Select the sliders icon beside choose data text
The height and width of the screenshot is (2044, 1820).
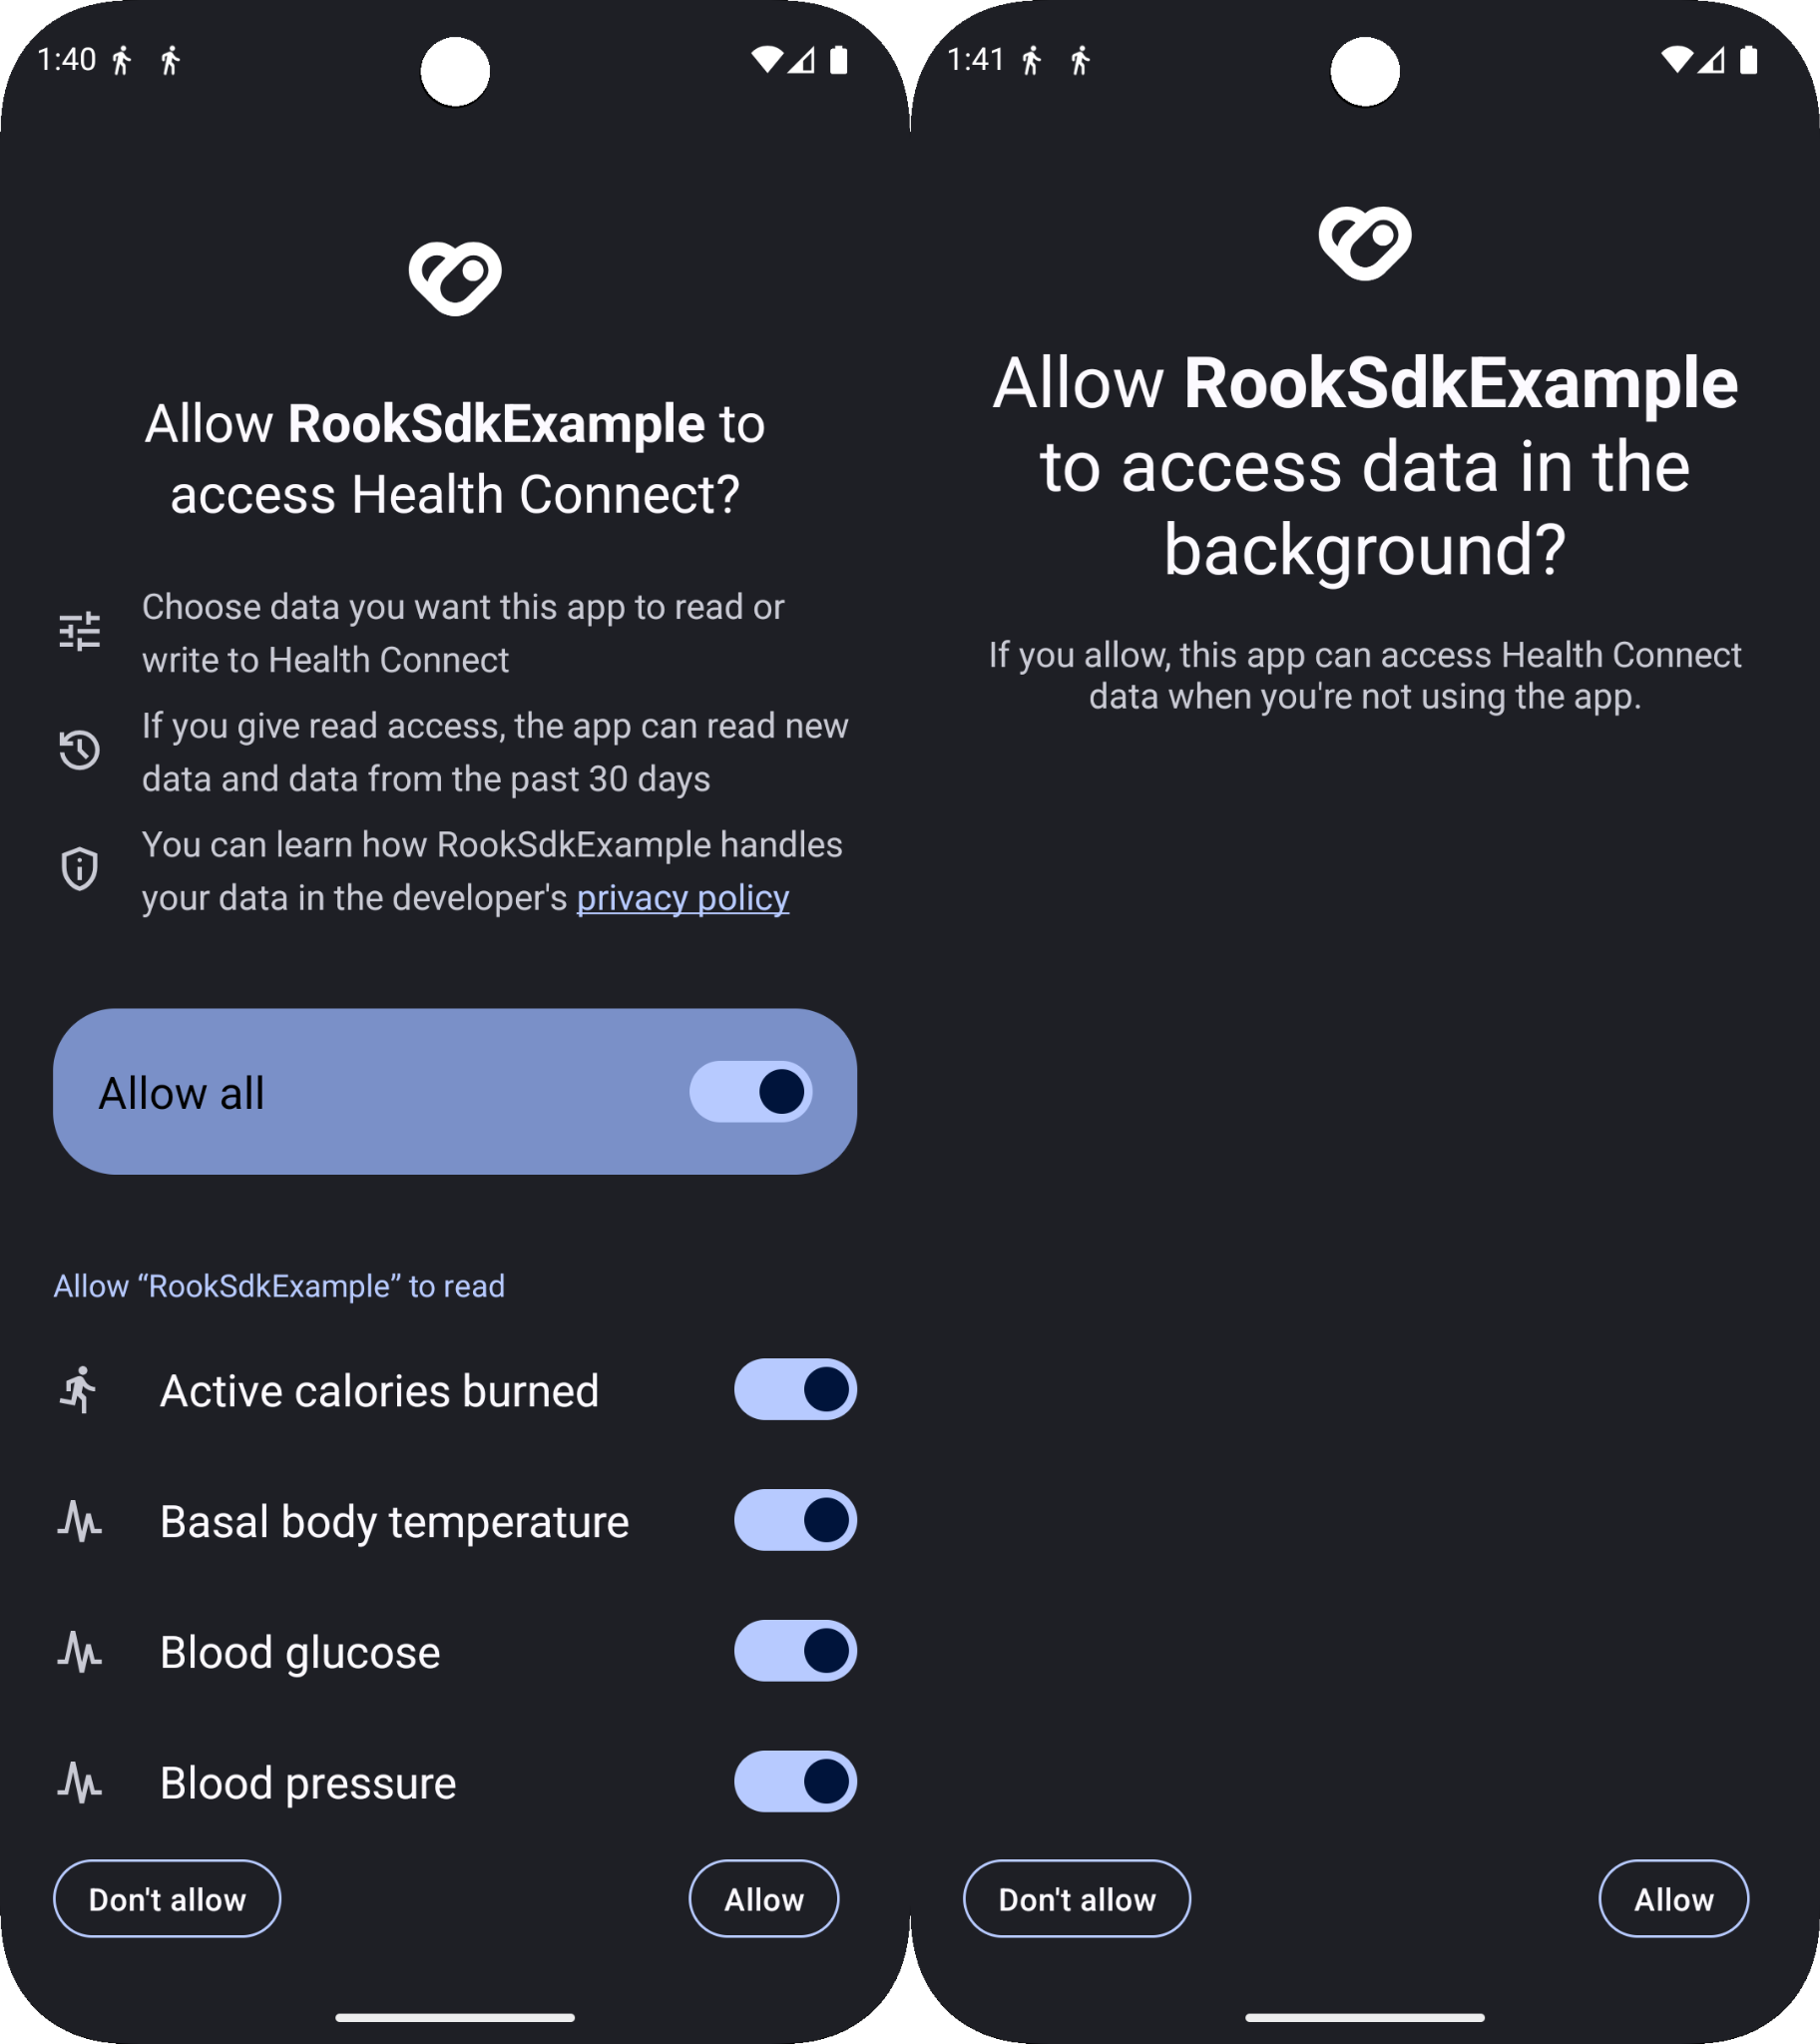(80, 630)
